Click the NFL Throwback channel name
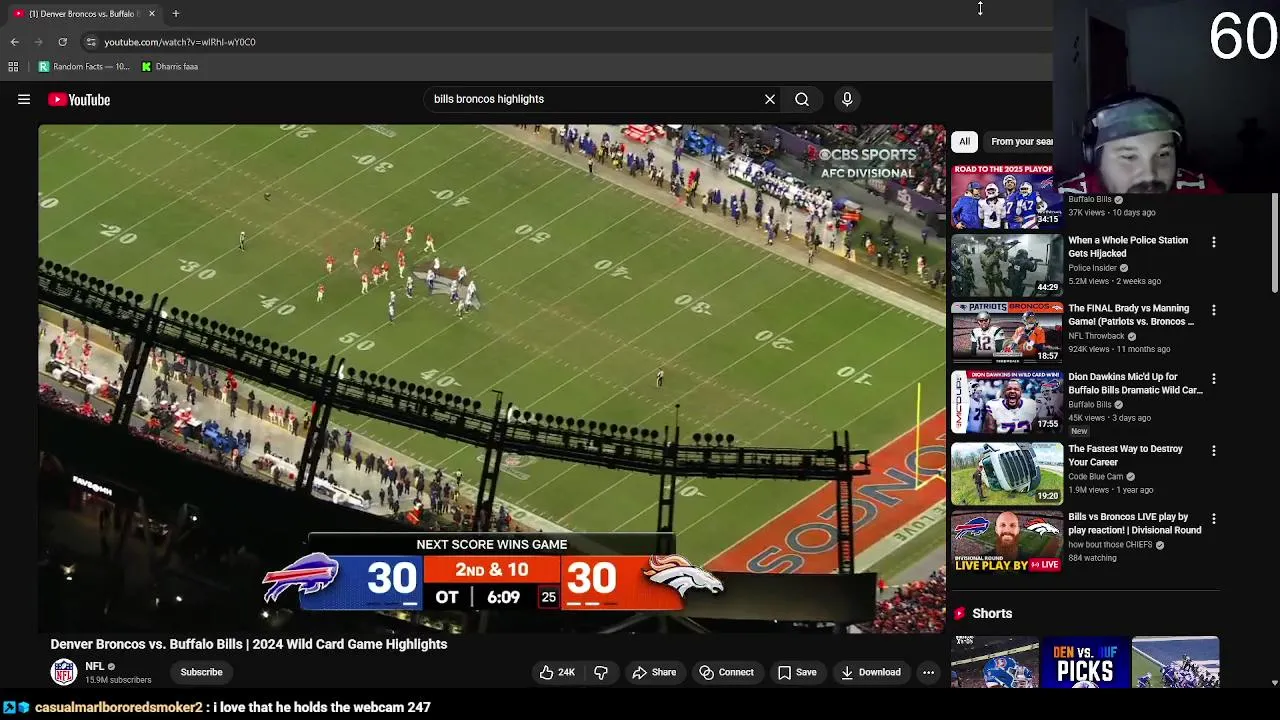1280x720 pixels. [x=1096, y=336]
